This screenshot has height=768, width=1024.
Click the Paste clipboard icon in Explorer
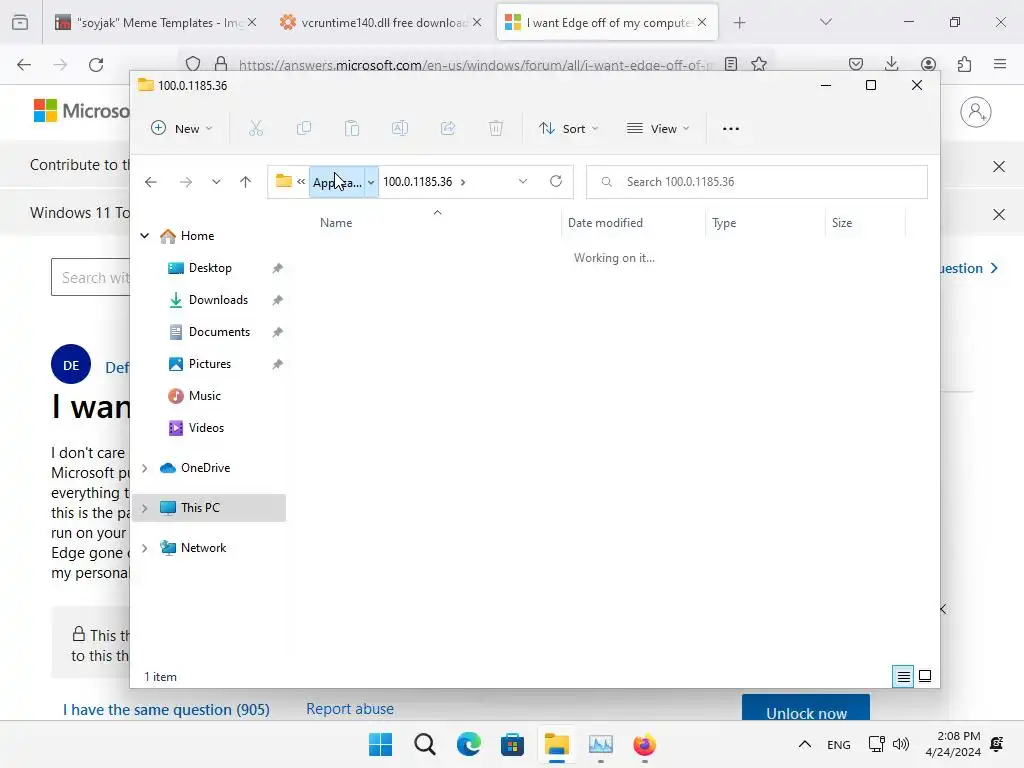click(352, 129)
